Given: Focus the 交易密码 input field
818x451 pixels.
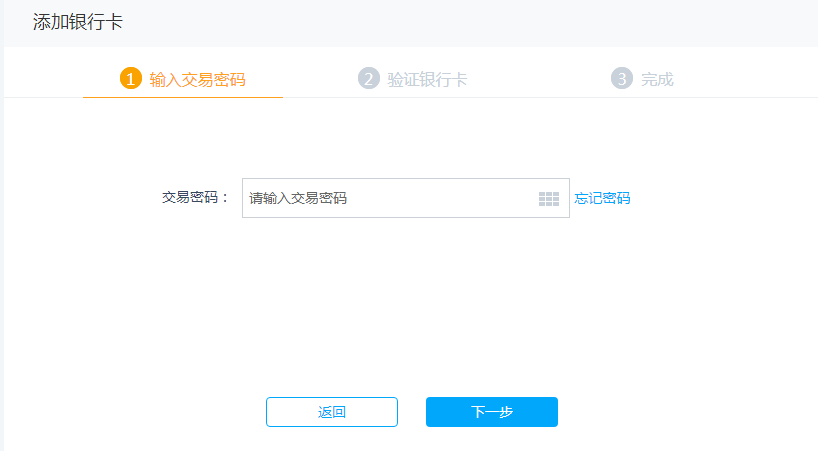Looking at the screenshot, I should click(406, 198).
